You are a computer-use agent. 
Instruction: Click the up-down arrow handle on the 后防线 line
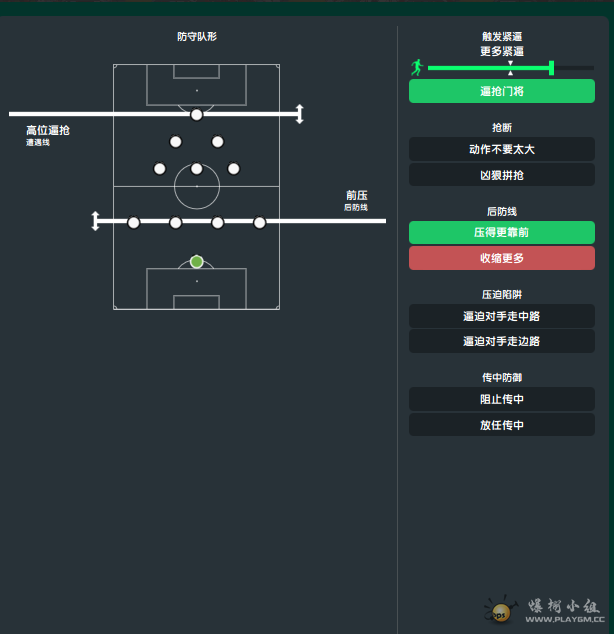[x=96, y=221]
